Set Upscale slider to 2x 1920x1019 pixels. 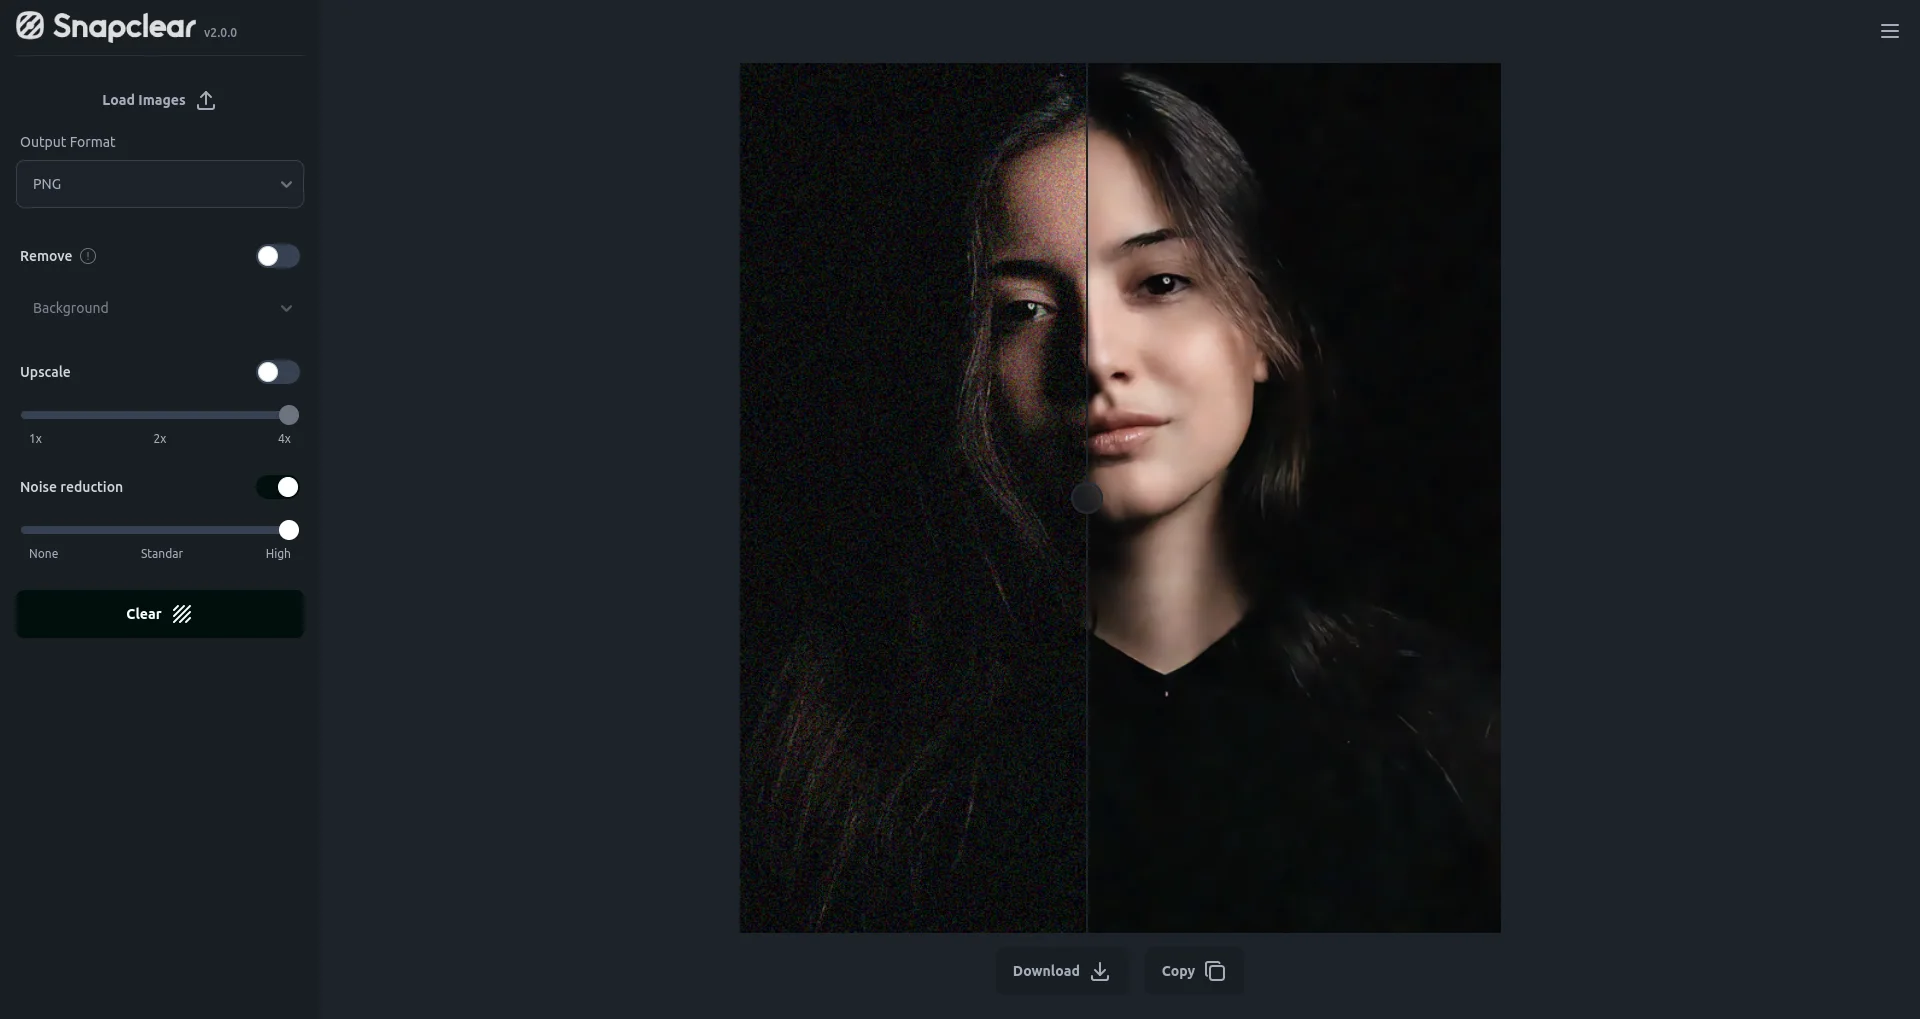coord(160,415)
